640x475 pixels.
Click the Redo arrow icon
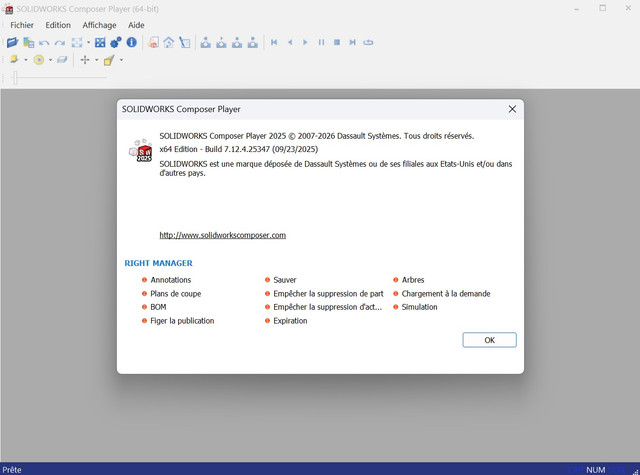pos(60,42)
